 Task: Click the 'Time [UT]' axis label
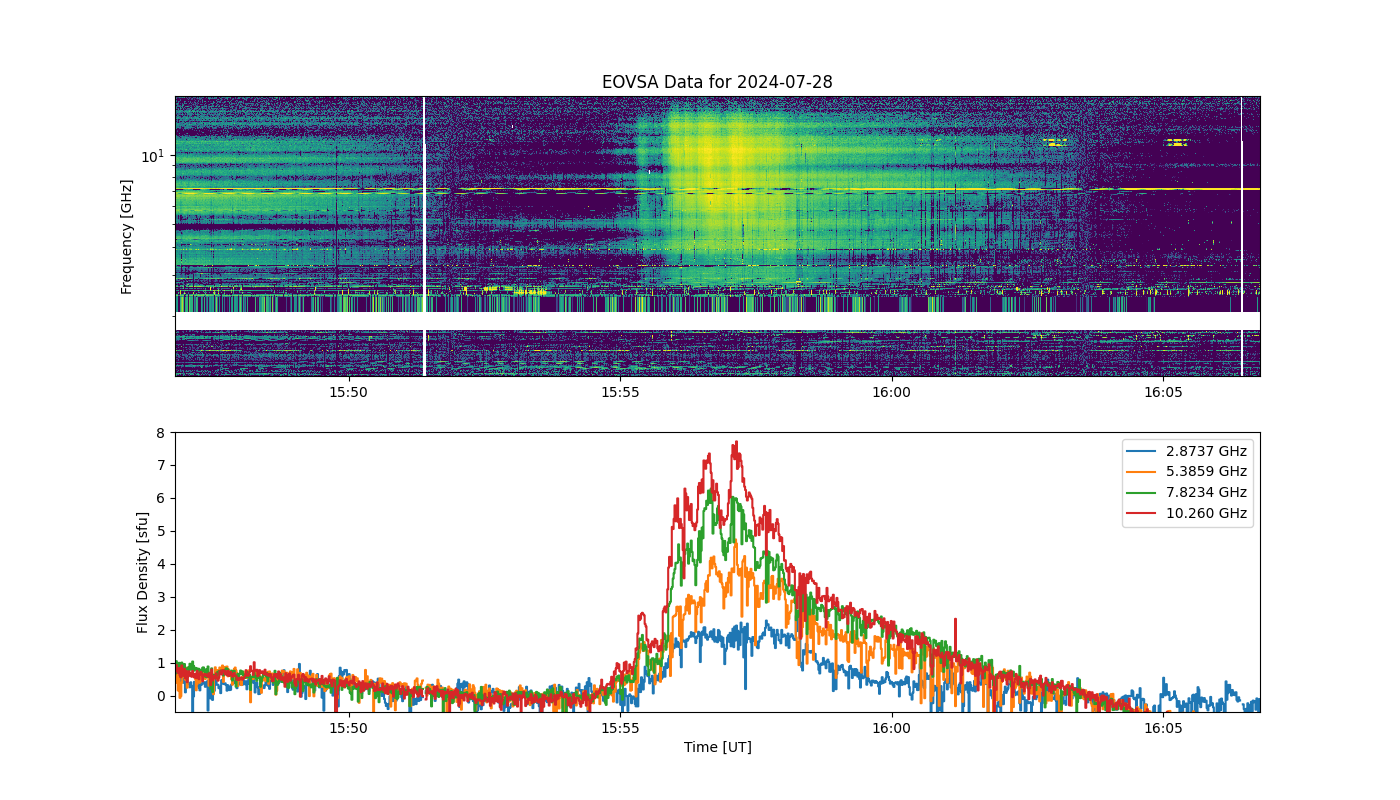point(717,747)
